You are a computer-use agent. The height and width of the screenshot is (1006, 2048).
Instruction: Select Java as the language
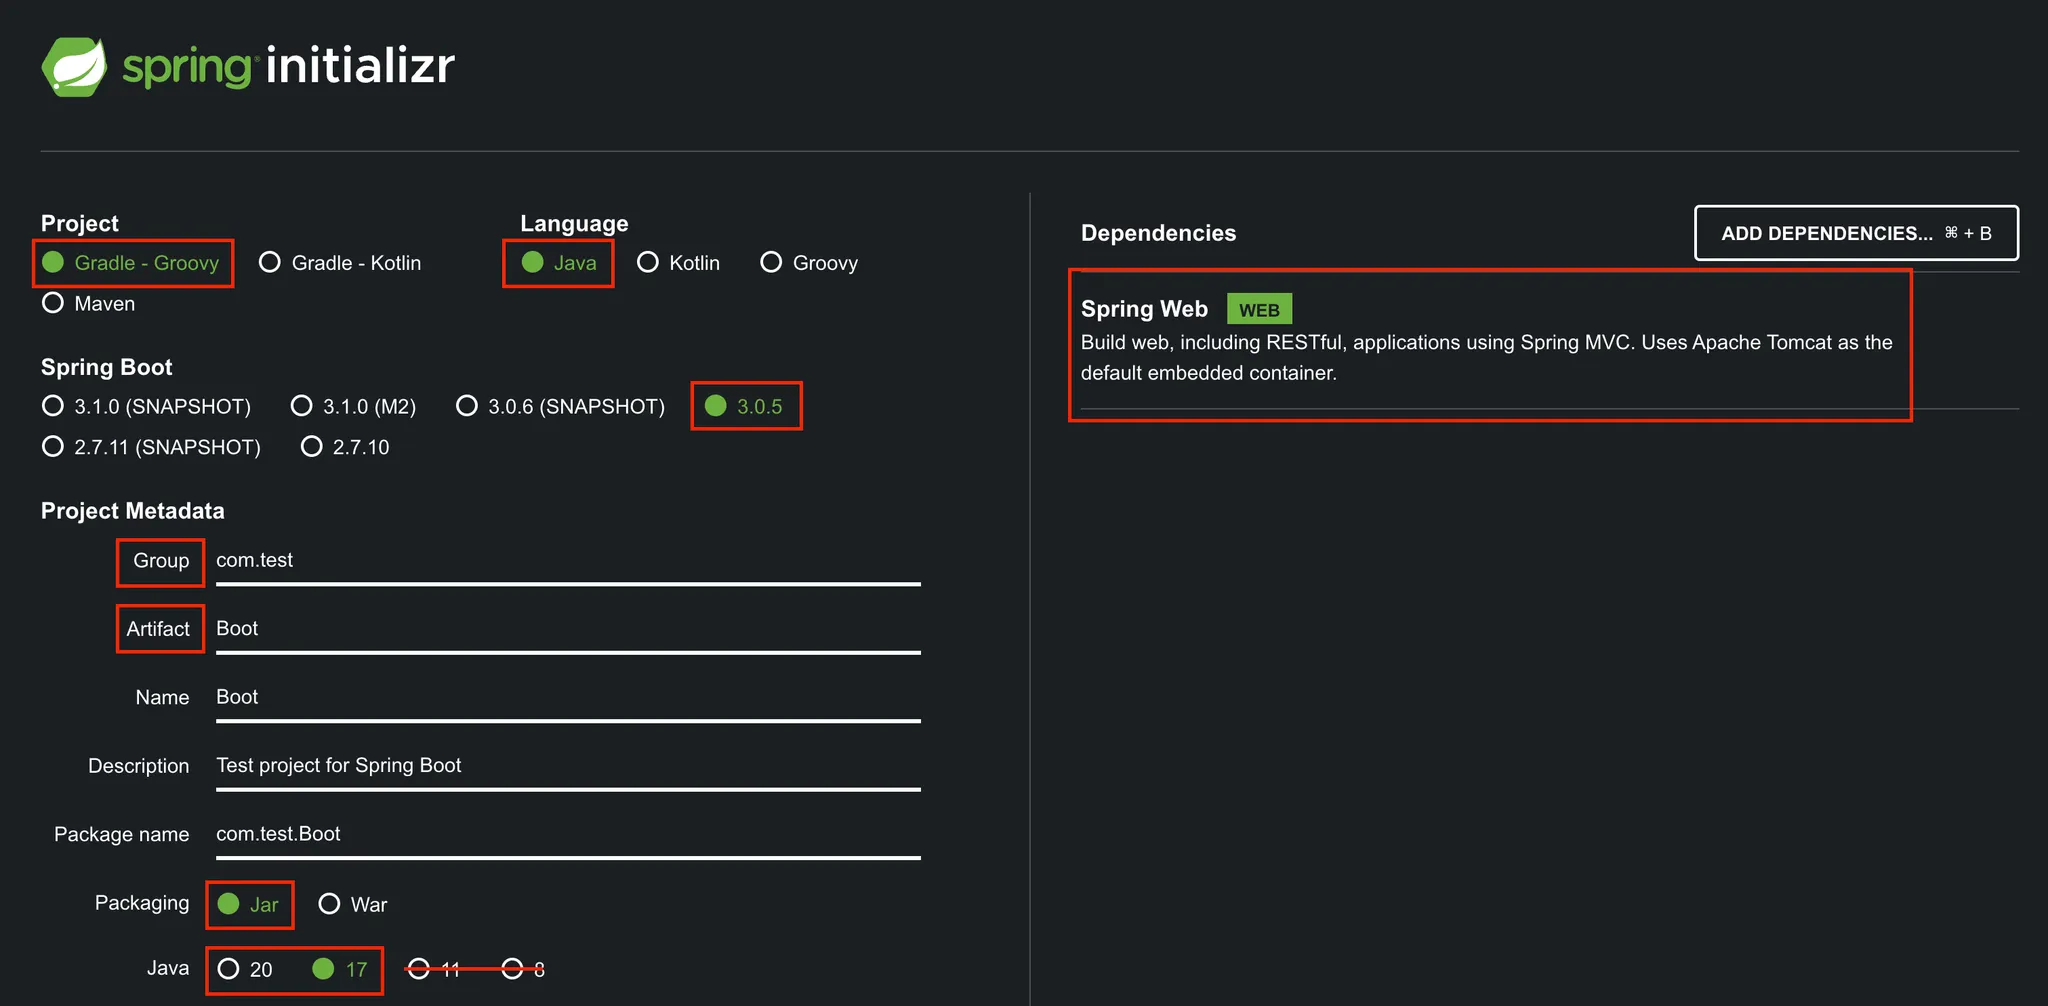click(559, 263)
